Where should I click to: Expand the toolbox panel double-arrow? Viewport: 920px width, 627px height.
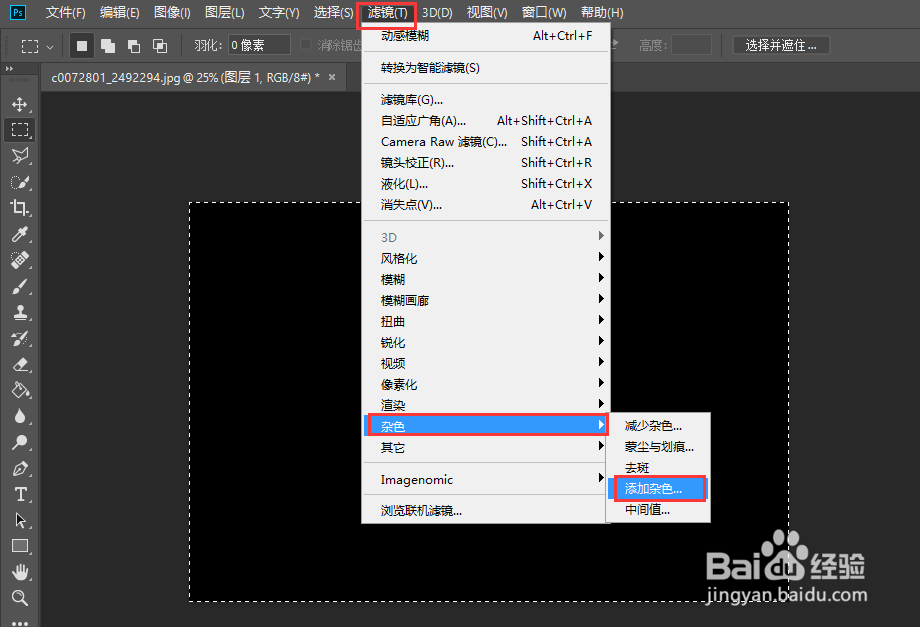[x=9, y=69]
